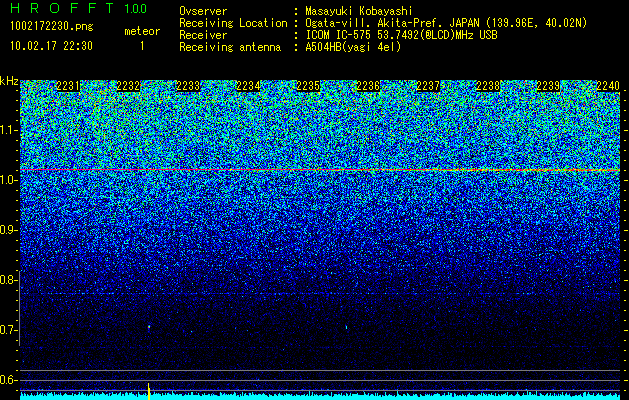Click the kHz axis unit label
Viewport: 629px width, 400px height.
[x=9, y=81]
